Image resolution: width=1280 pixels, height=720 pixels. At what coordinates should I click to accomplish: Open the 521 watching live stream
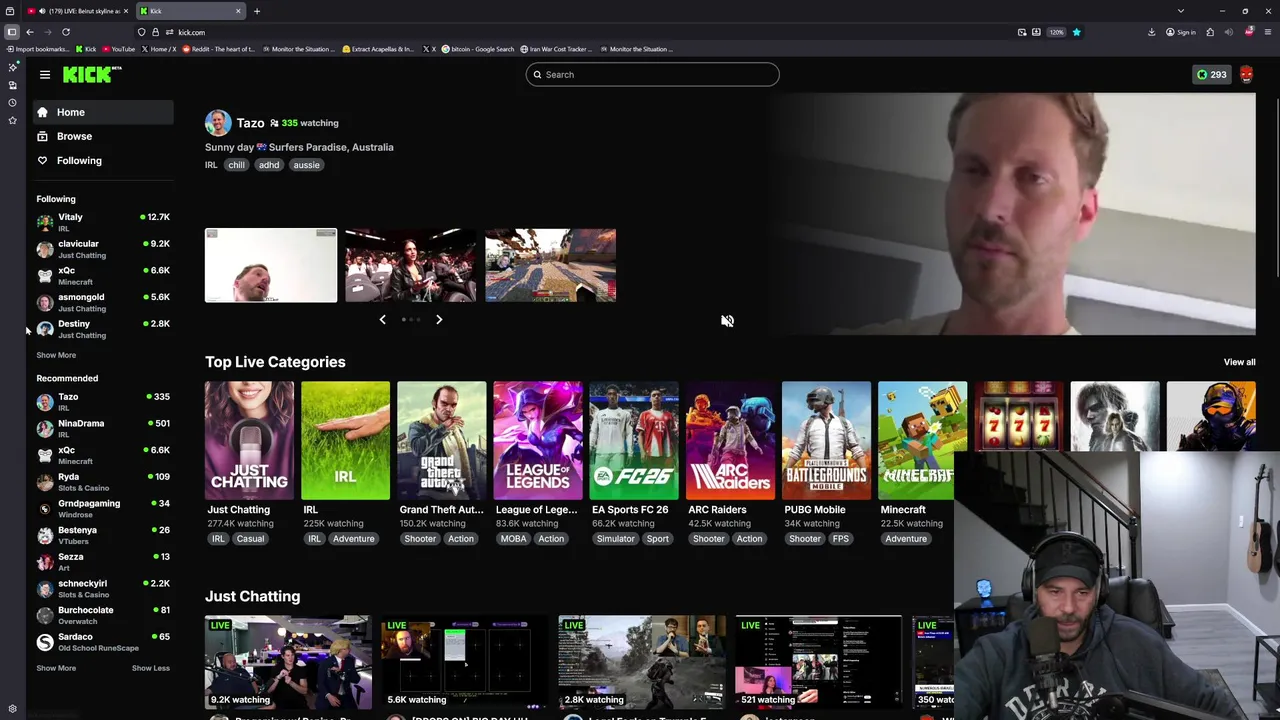click(x=818, y=662)
